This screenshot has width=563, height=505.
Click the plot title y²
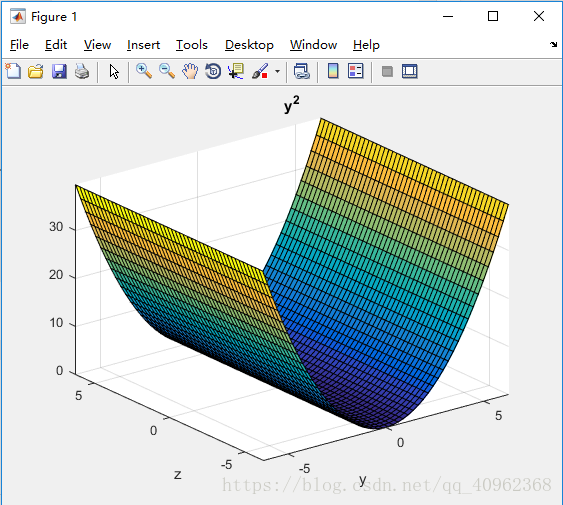point(292,104)
